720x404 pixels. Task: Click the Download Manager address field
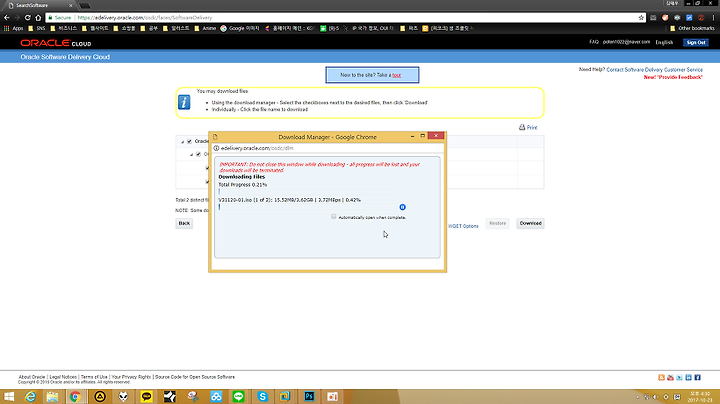[x=328, y=148]
